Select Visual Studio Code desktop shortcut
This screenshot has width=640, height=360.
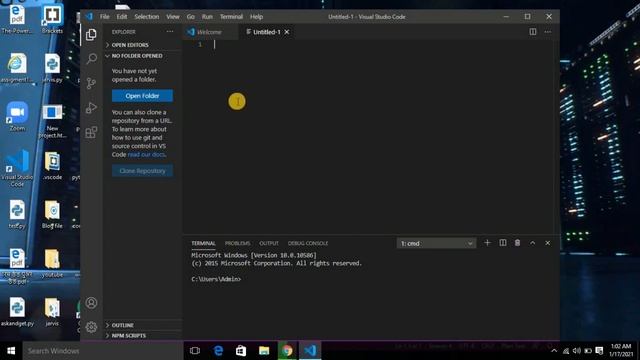pos(17,168)
